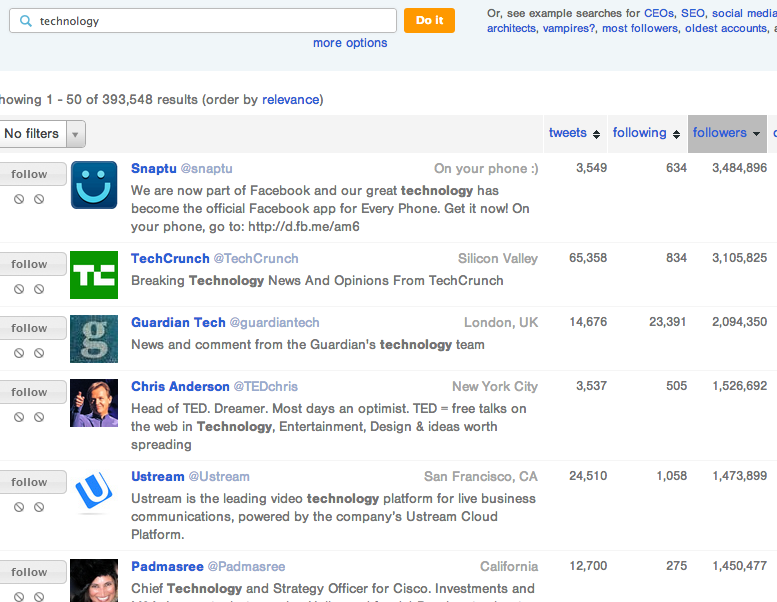Click the magnifier icon in the search box

click(x=25, y=21)
